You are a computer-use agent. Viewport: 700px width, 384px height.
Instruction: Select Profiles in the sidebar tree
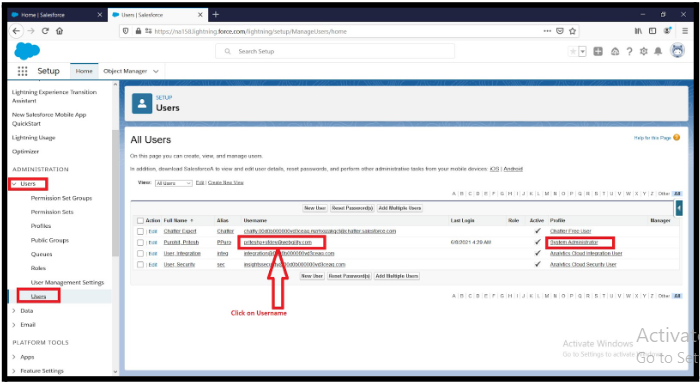pos(41,226)
